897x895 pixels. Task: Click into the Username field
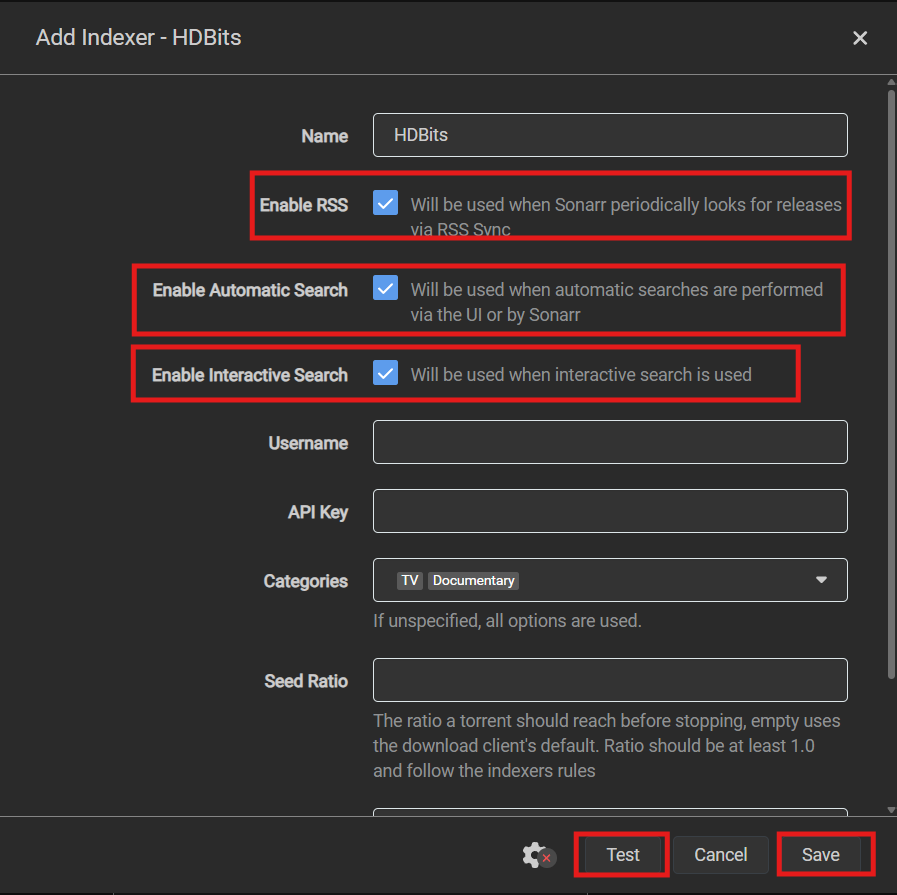point(610,442)
